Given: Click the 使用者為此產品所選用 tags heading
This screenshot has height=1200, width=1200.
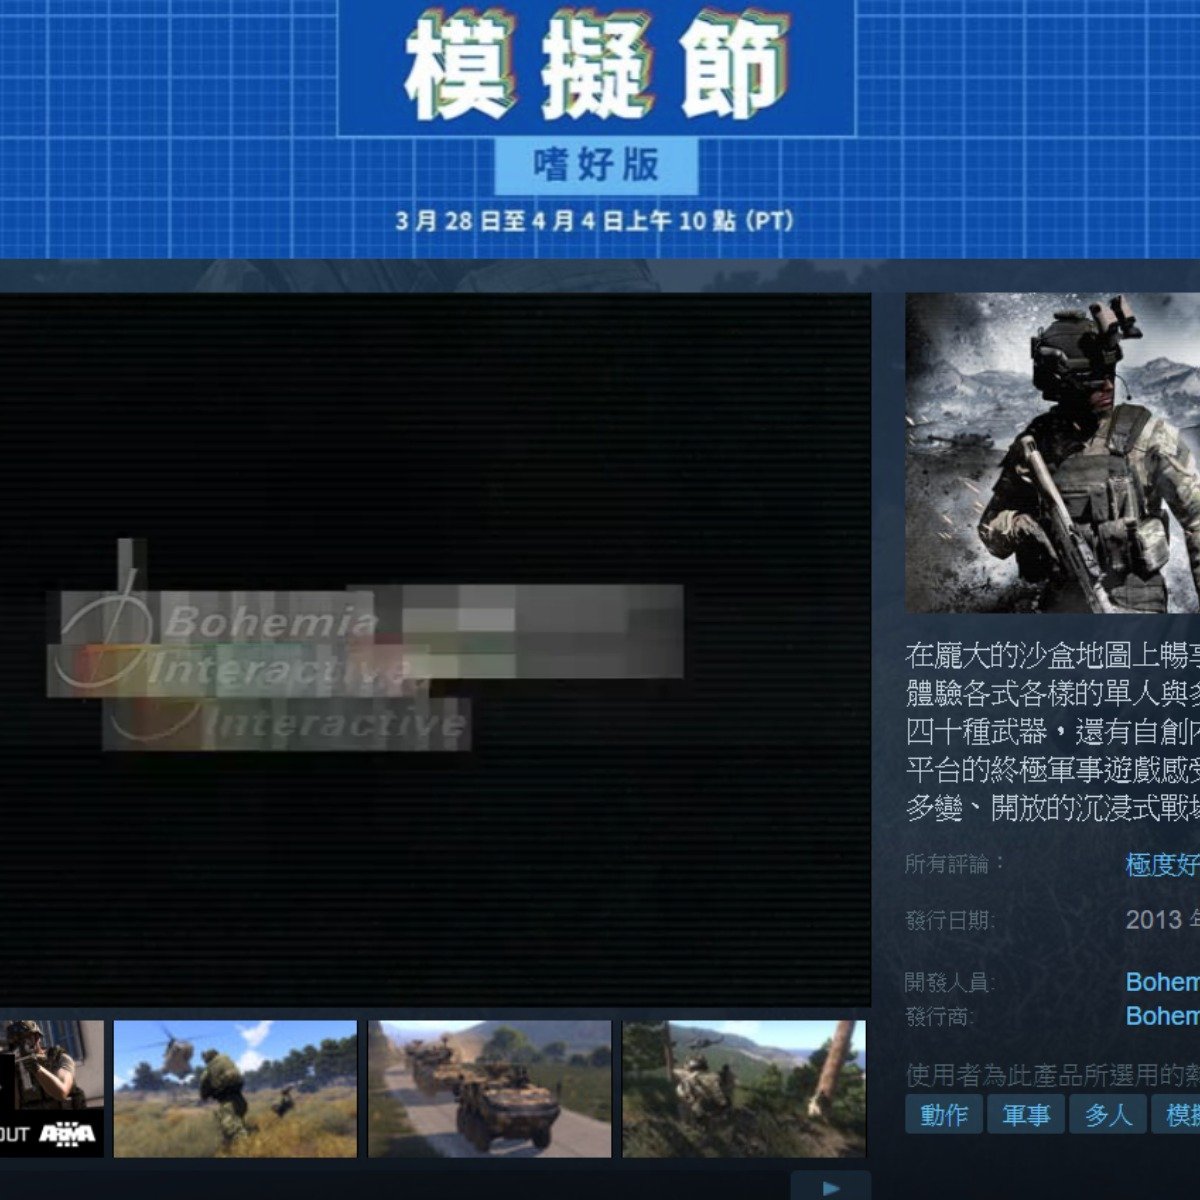Looking at the screenshot, I should (x=1053, y=1075).
